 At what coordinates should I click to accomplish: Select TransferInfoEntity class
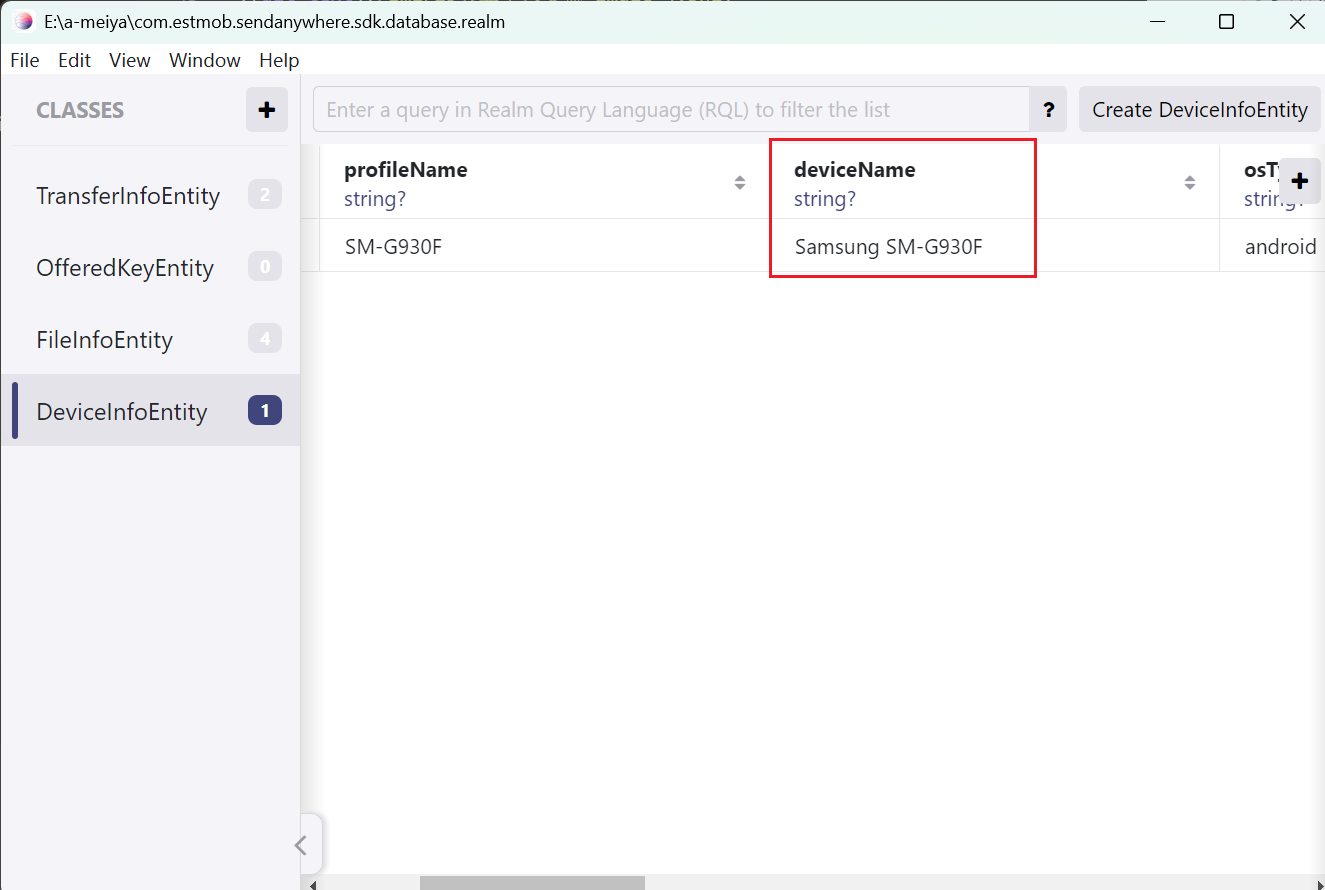tap(128, 196)
